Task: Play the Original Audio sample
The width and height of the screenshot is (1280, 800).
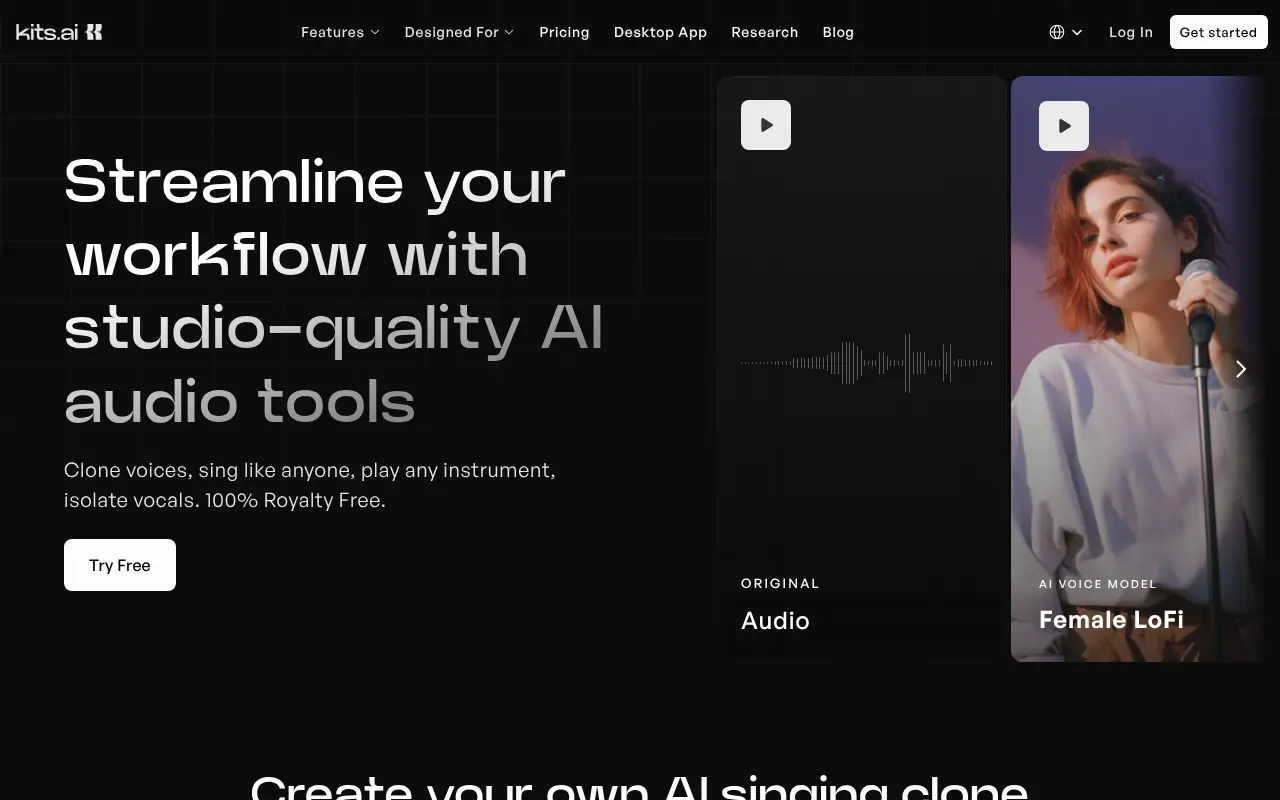Action: tap(765, 125)
